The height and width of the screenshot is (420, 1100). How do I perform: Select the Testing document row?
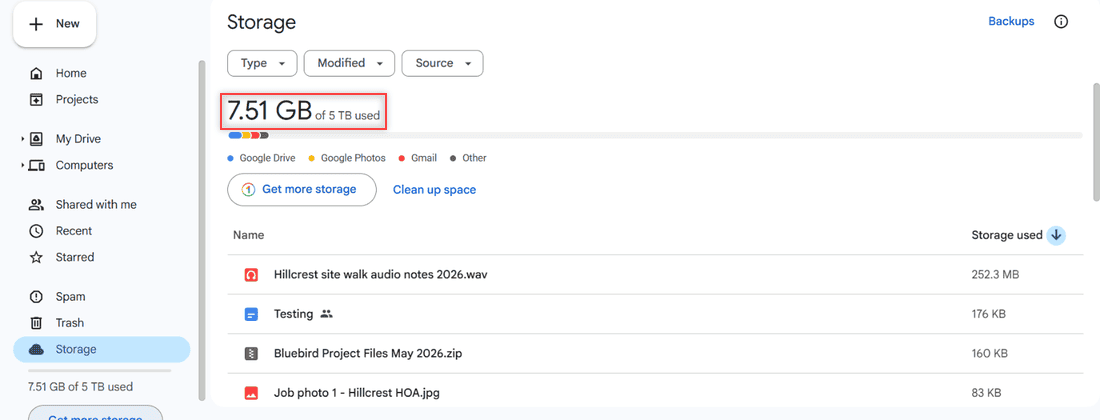(x=655, y=314)
